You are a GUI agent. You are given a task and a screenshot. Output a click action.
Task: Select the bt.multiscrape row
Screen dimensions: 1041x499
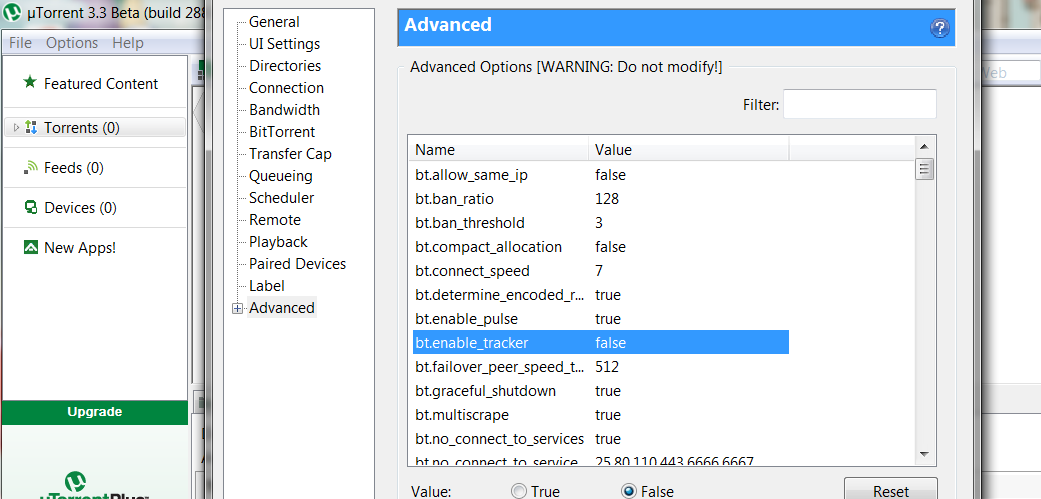tap(601, 415)
